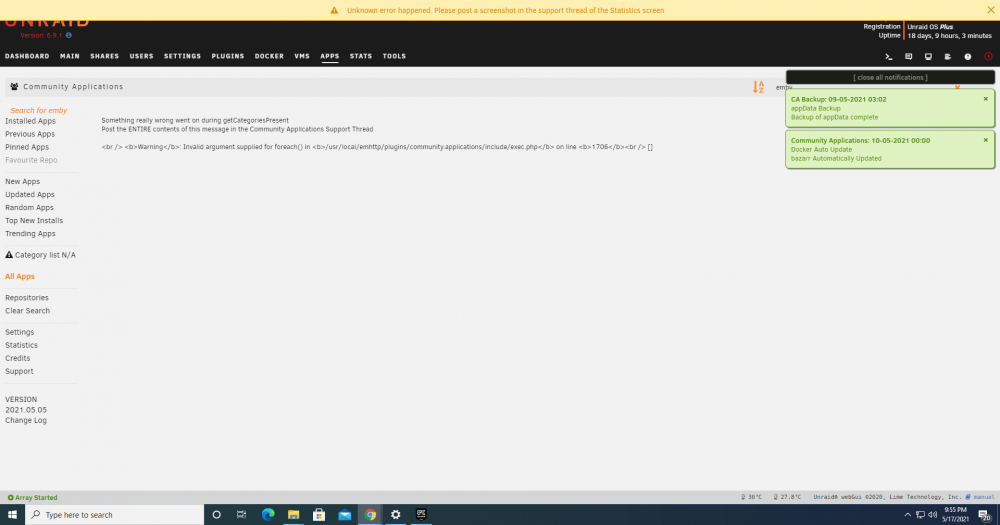Toggle the A-Z sort order icon
1000x525 pixels.
pyautogui.click(x=758, y=87)
